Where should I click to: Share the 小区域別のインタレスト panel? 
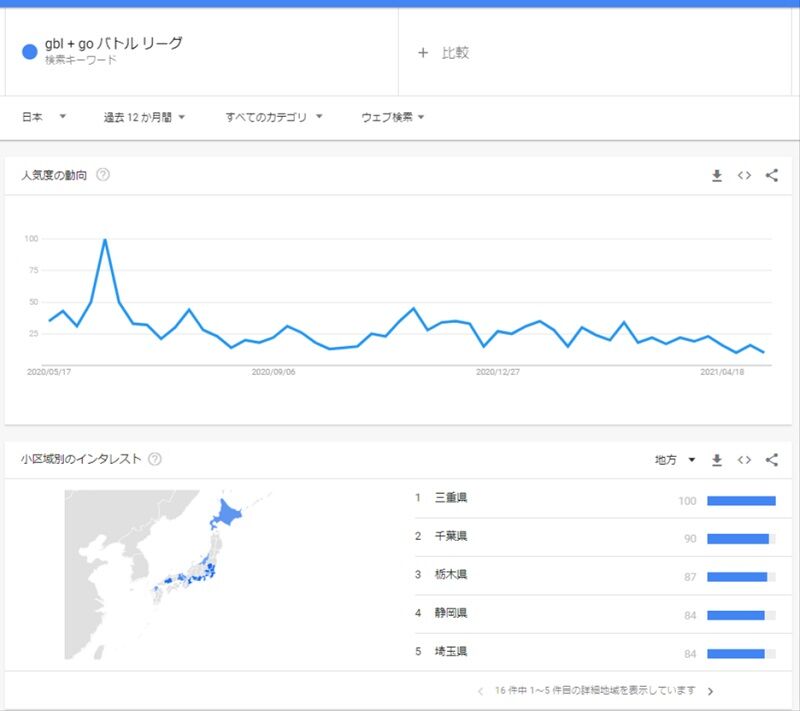(x=772, y=460)
